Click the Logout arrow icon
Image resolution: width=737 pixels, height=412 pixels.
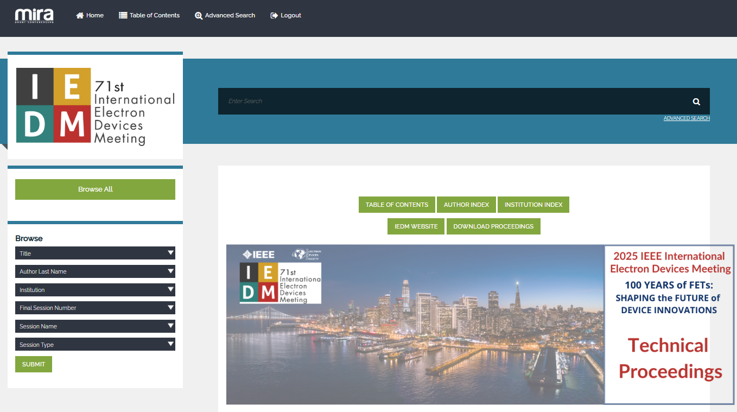point(274,16)
